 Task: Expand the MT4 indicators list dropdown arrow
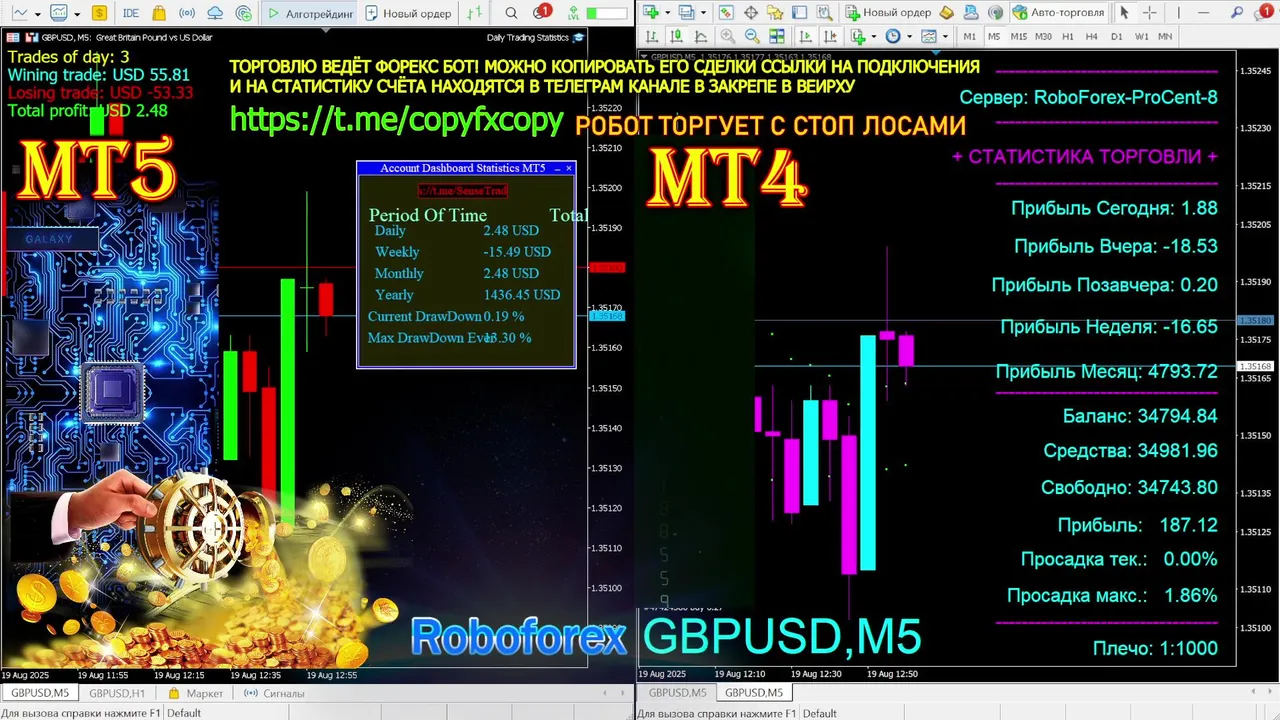(873, 36)
